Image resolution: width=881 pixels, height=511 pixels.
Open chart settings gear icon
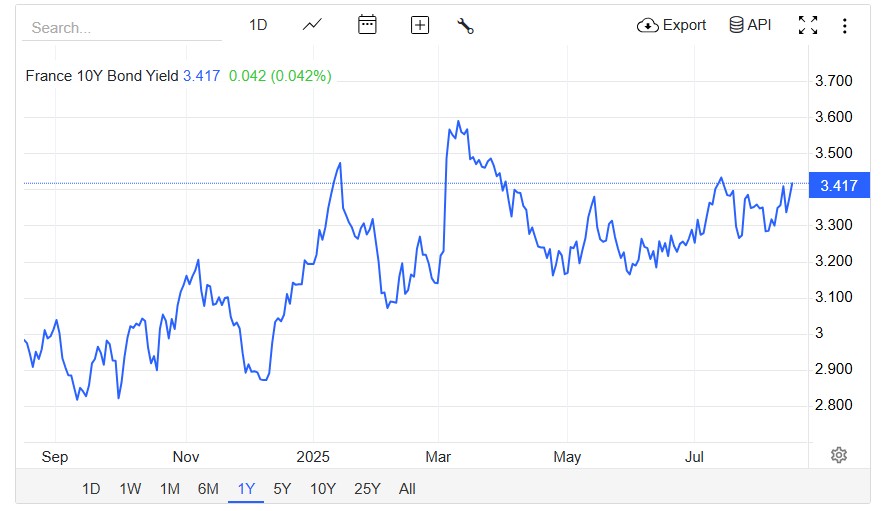(839, 455)
